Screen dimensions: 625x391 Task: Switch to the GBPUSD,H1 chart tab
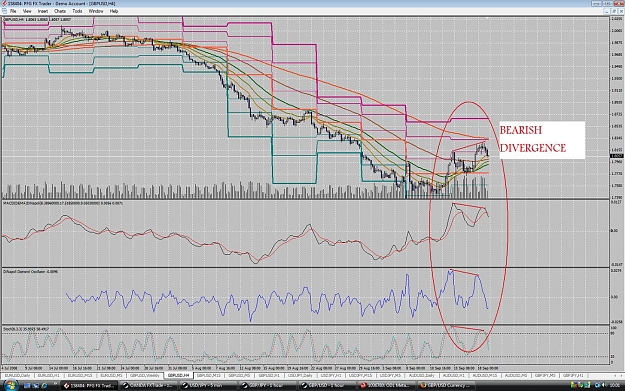point(269,375)
